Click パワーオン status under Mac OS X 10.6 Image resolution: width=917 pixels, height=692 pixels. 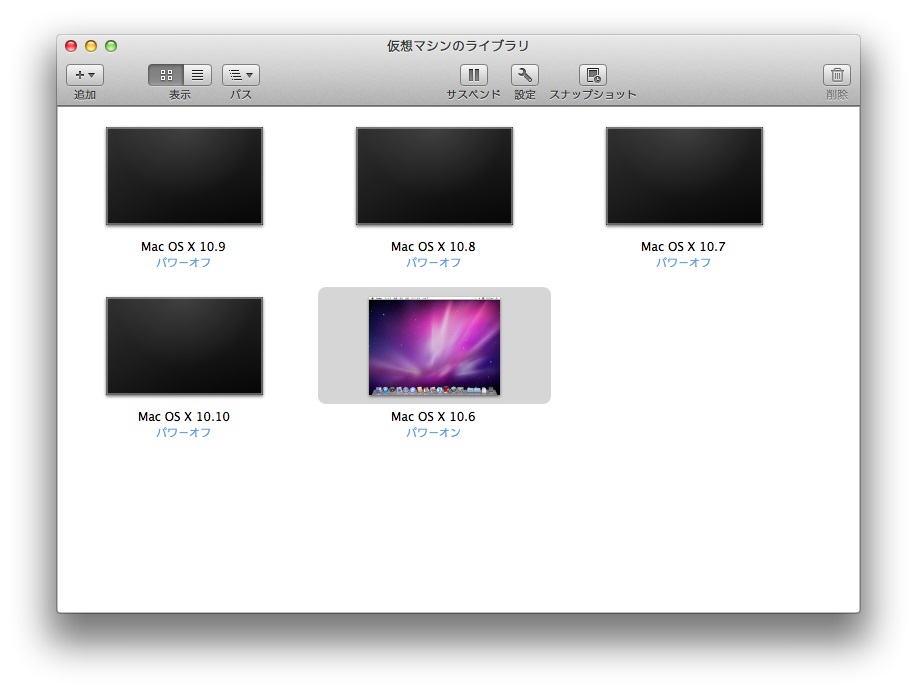point(433,432)
